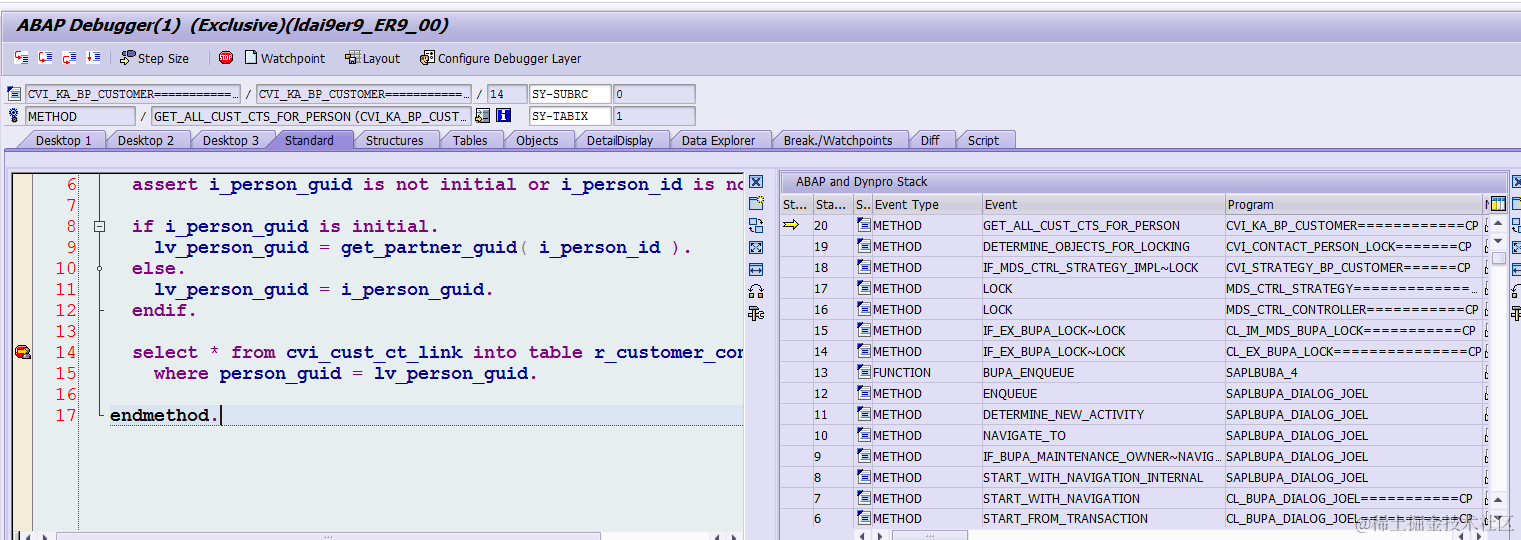Viewport: 1521px width, 540px height.
Task: Create a new Watchpoint
Action: pos(285,58)
